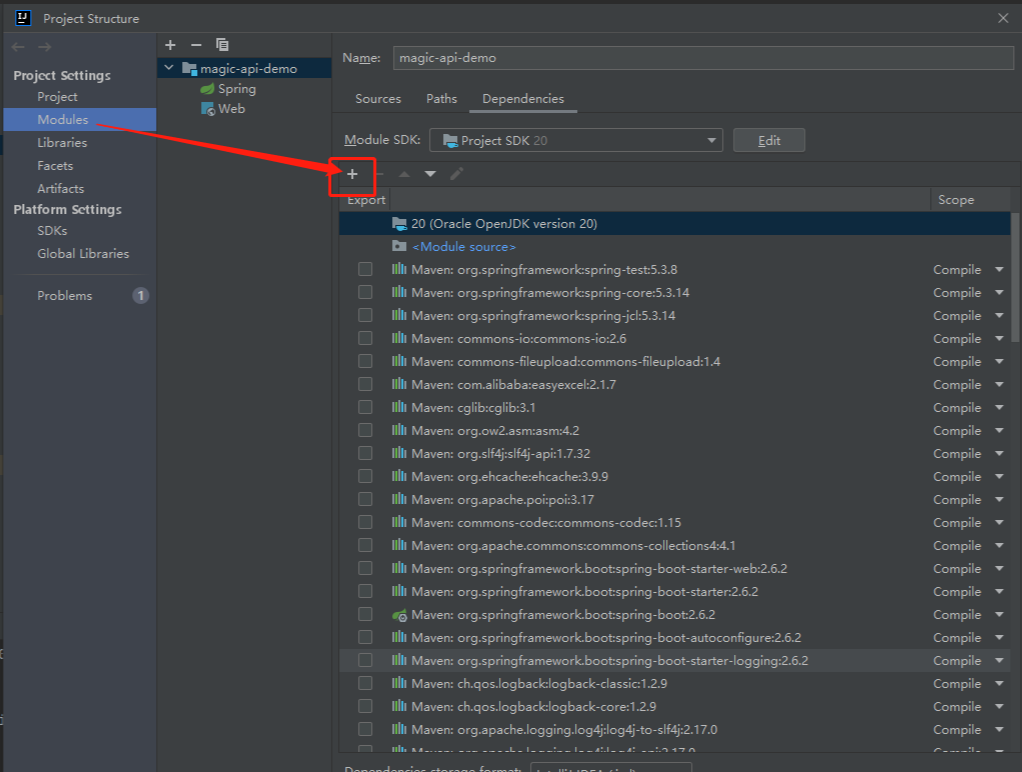Open Artifacts settings
Viewport: 1022px width, 772px height.
pyautogui.click(x=61, y=188)
